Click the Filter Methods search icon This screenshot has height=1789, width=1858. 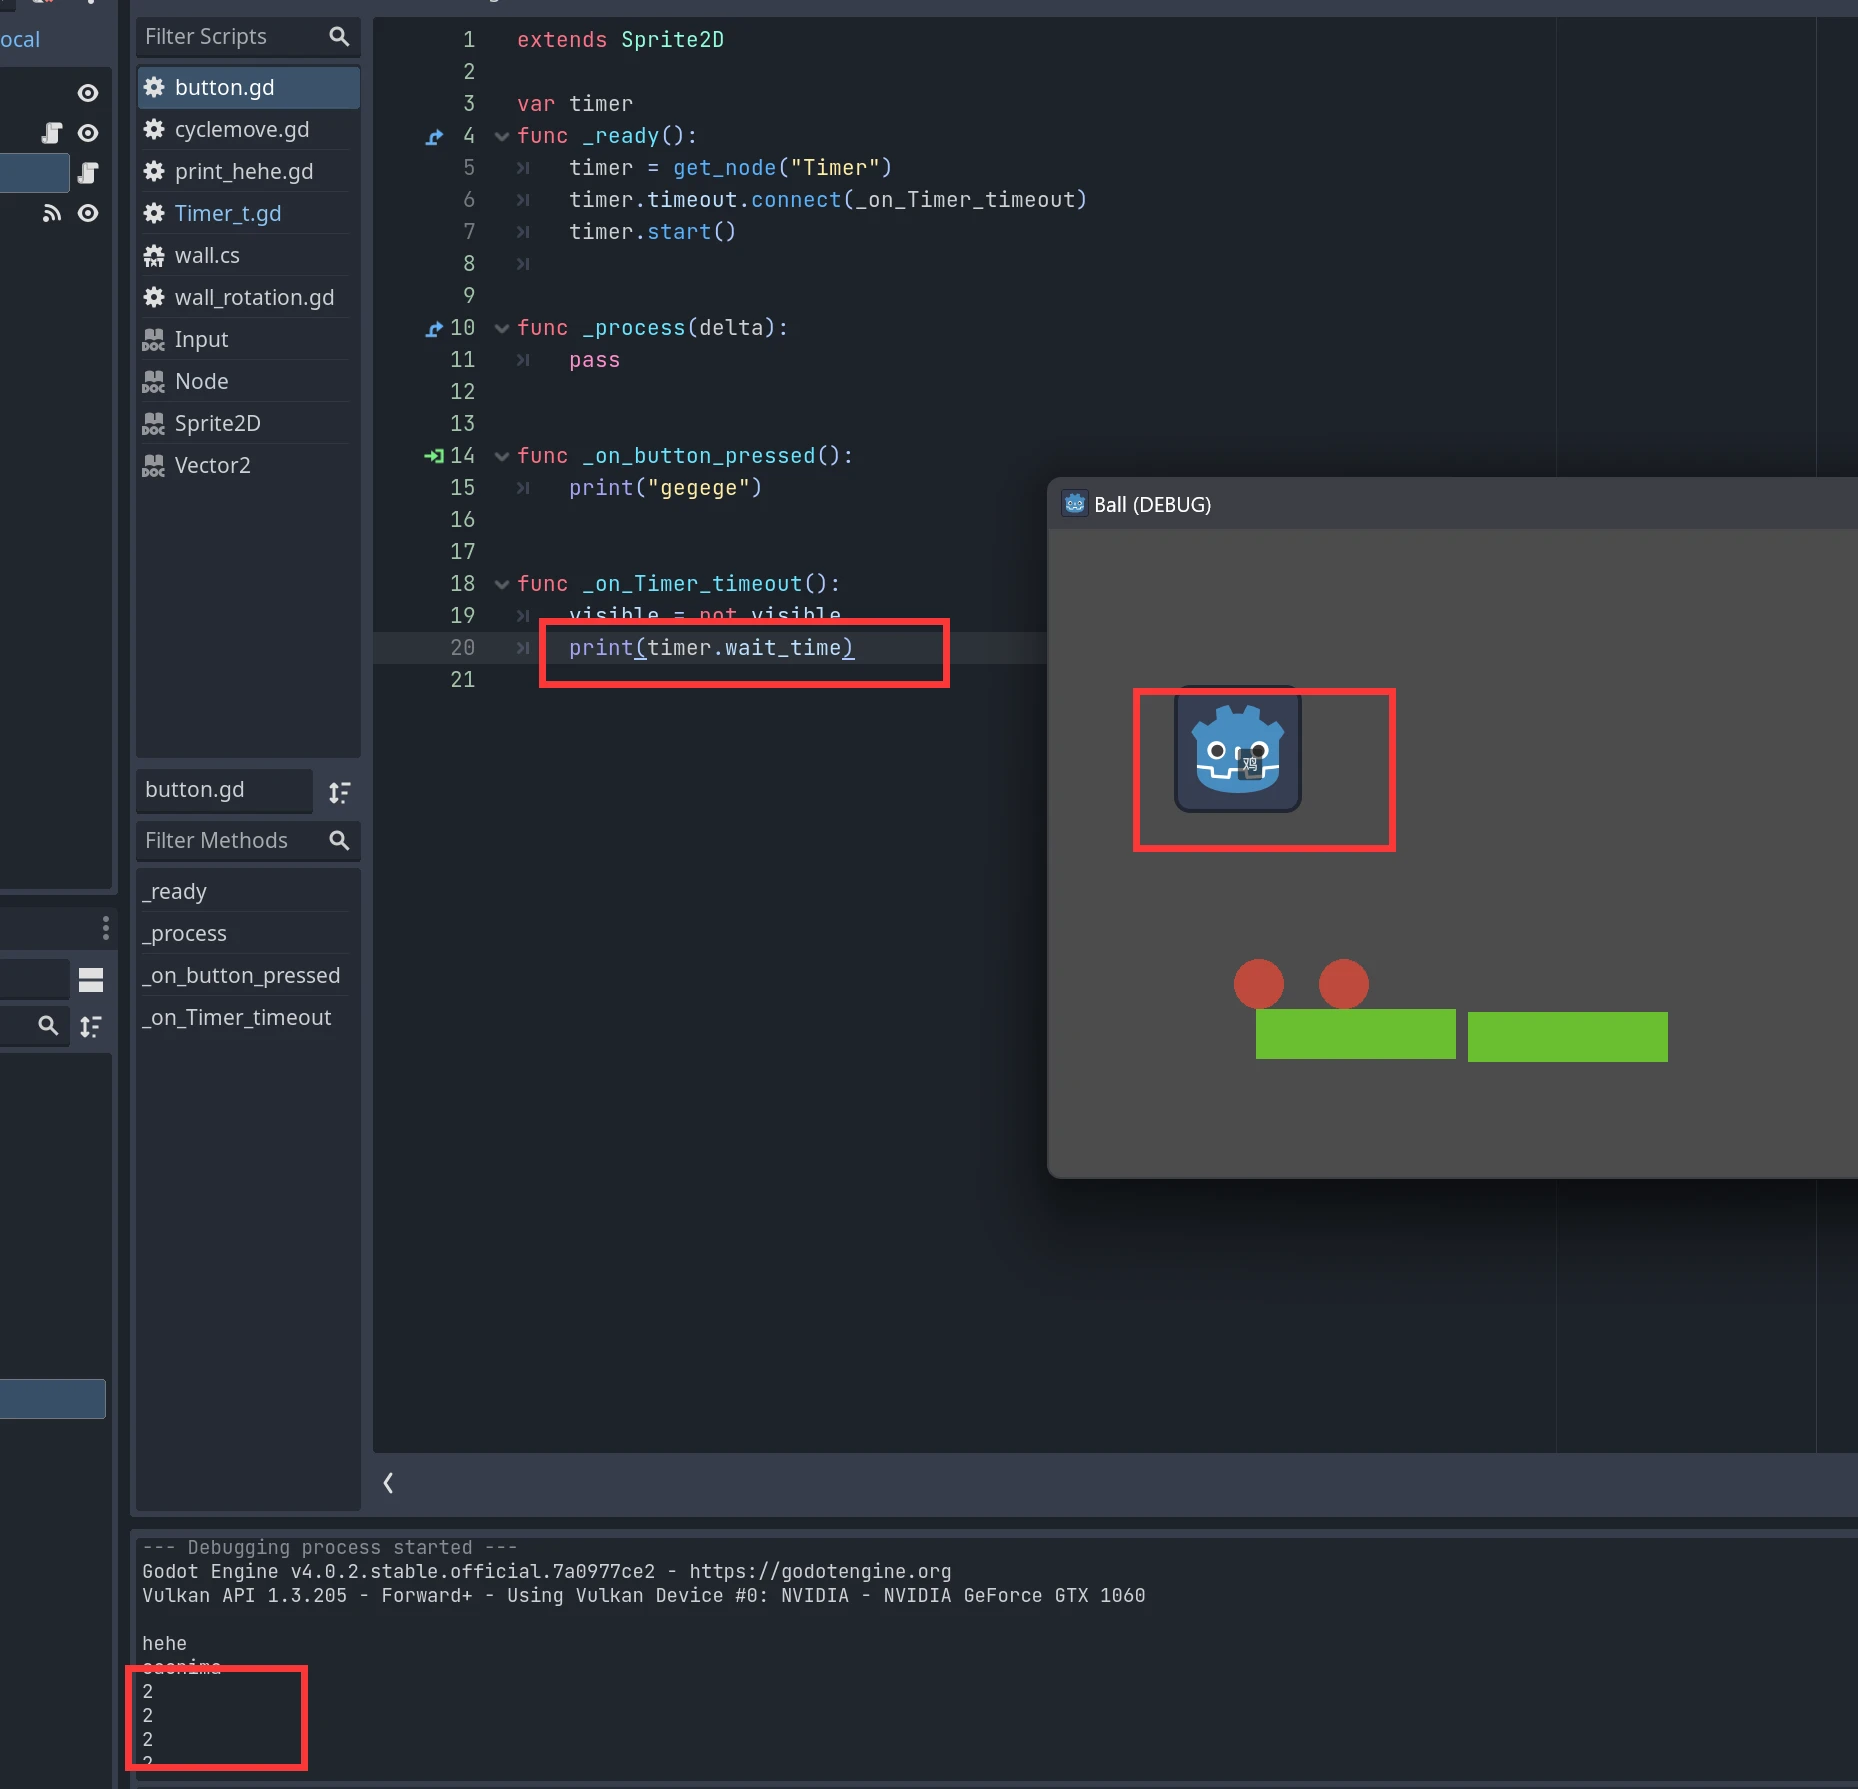click(339, 841)
